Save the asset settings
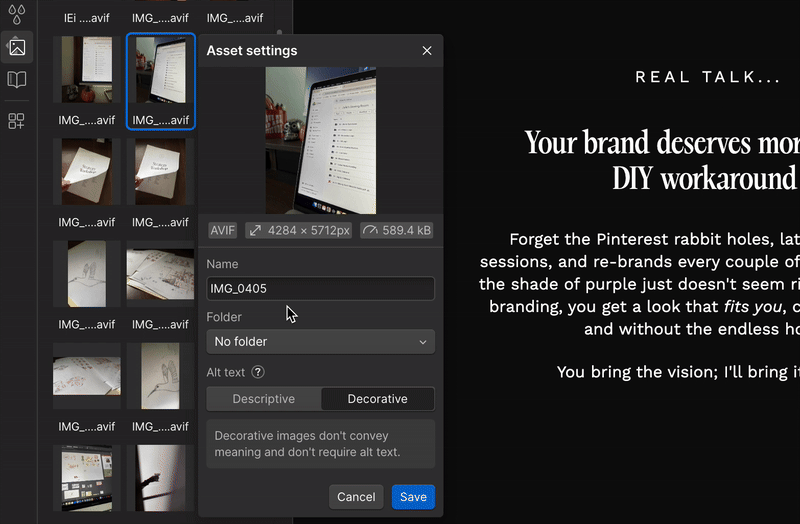This screenshot has height=524, width=800. pos(413,497)
